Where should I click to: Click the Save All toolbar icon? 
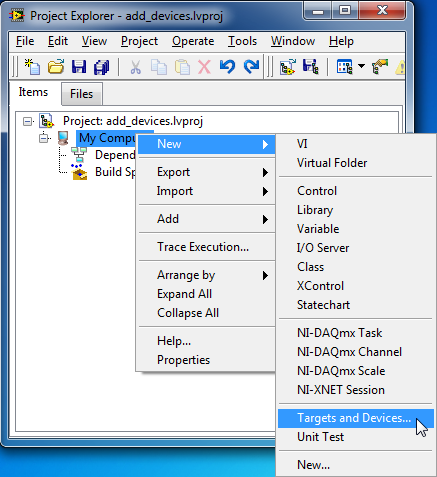(x=101, y=67)
